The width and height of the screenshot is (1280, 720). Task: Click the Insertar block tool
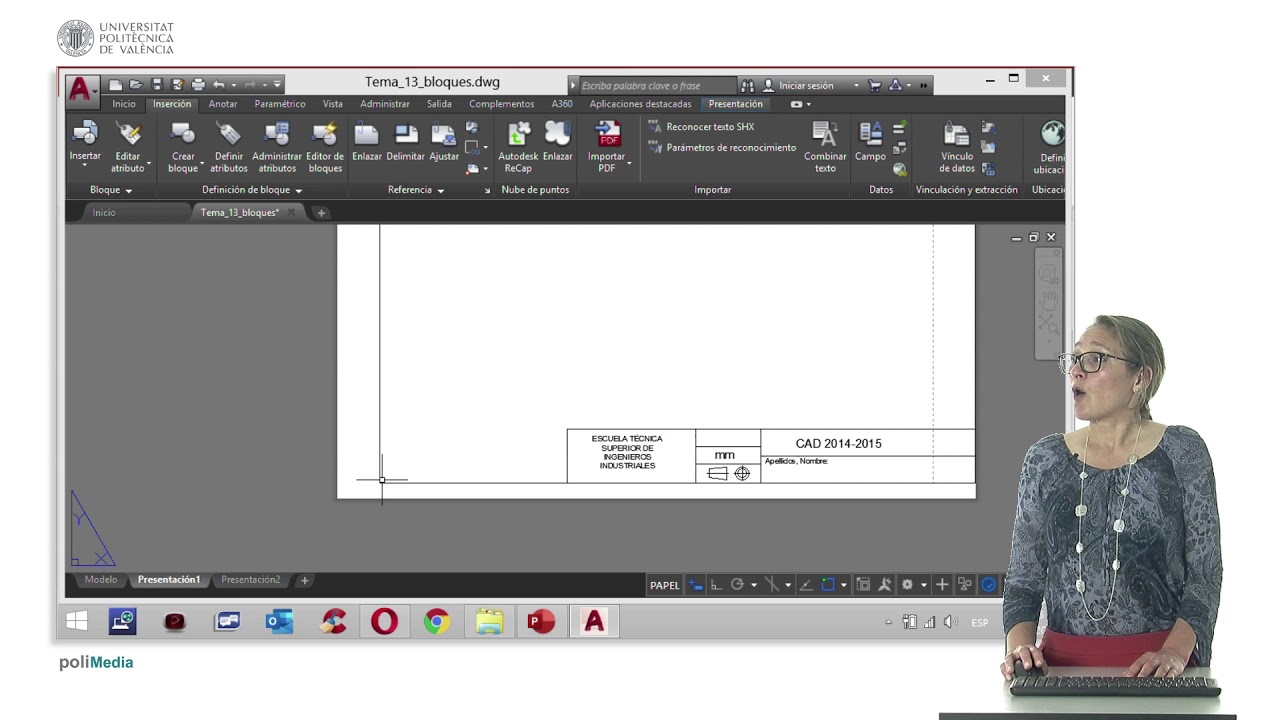(85, 142)
